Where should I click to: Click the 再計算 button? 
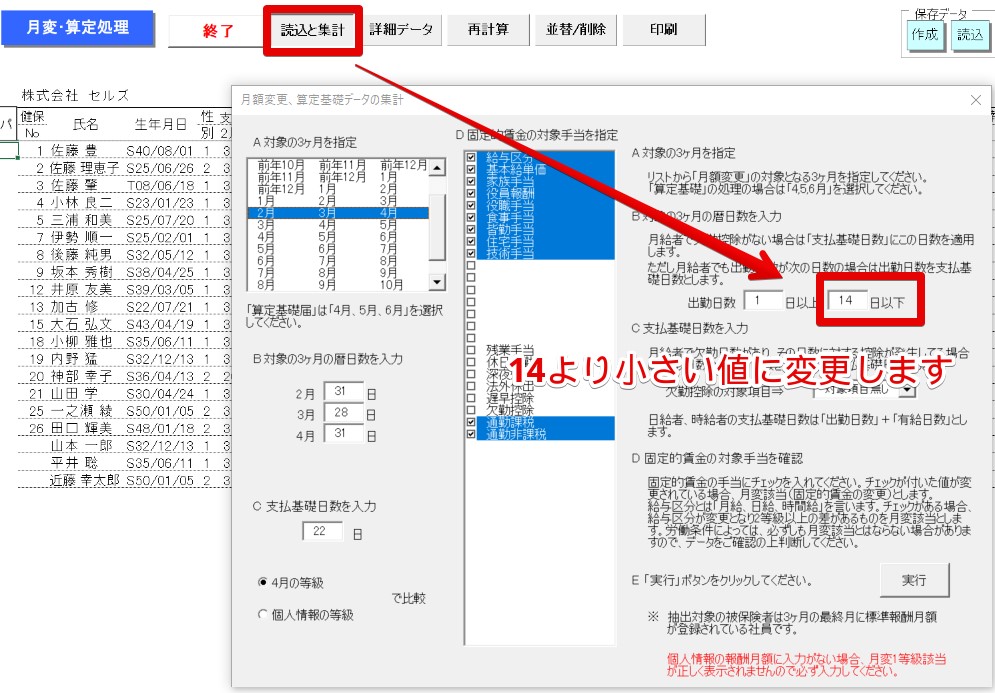(x=488, y=29)
